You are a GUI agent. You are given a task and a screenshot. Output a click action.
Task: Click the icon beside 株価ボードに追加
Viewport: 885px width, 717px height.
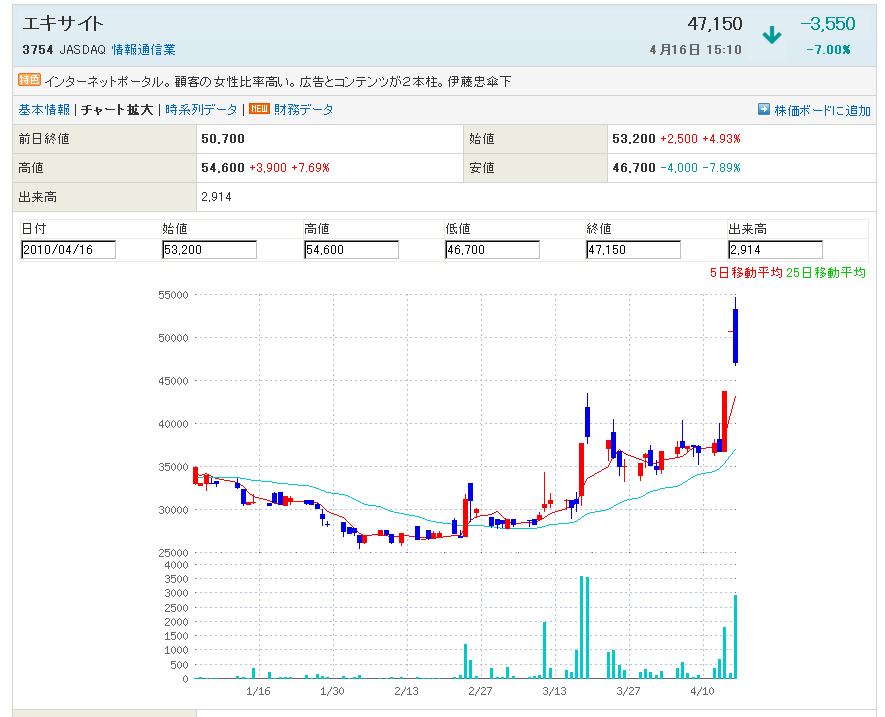click(764, 110)
